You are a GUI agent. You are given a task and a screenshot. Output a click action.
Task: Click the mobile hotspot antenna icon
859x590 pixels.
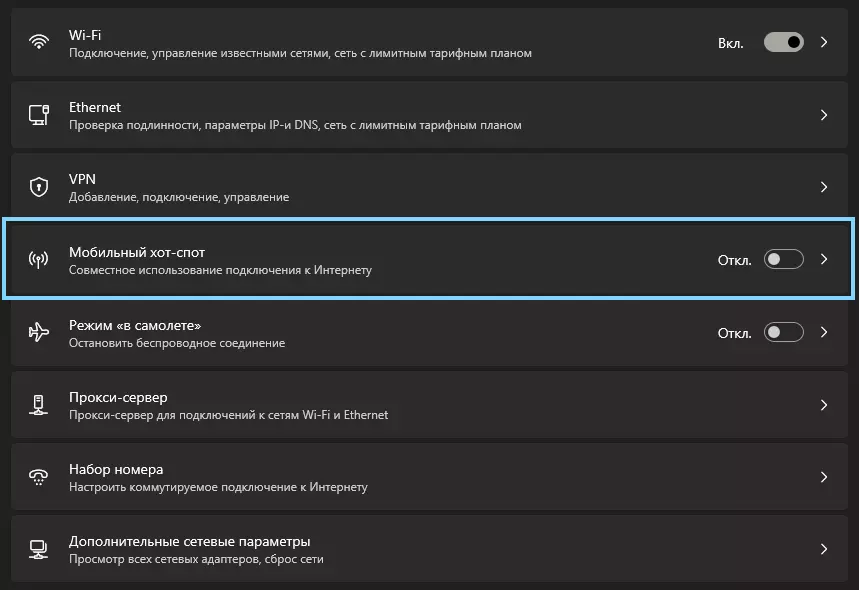(x=39, y=259)
